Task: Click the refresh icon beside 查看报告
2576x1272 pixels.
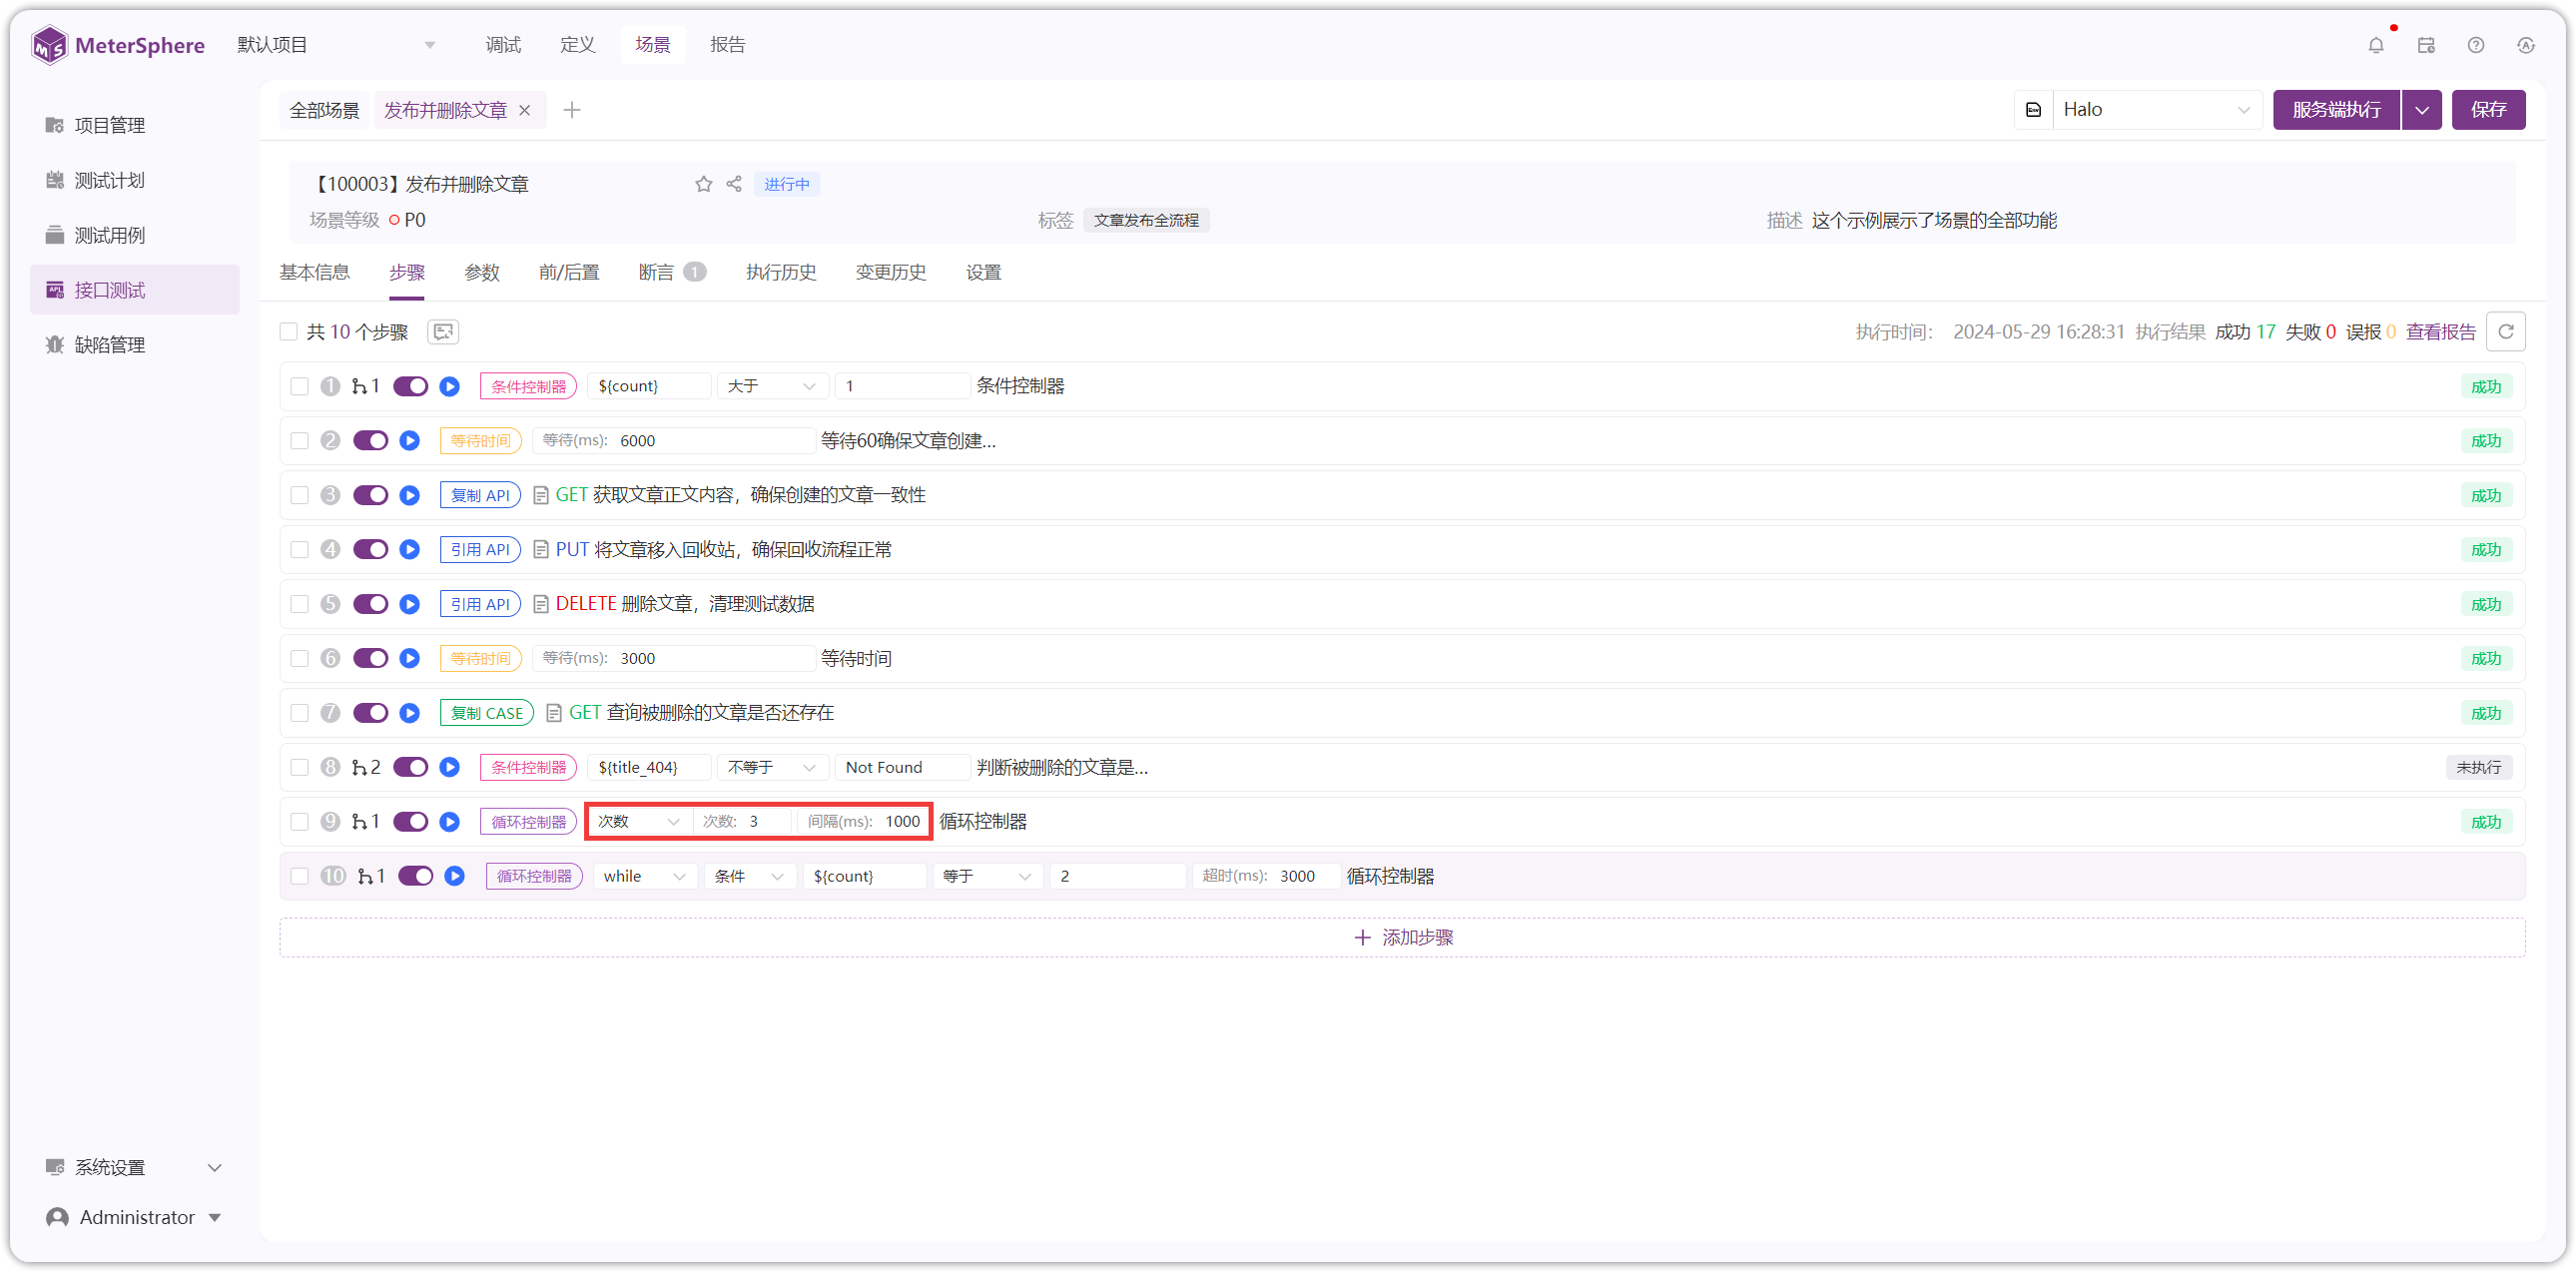Action: [x=2506, y=332]
